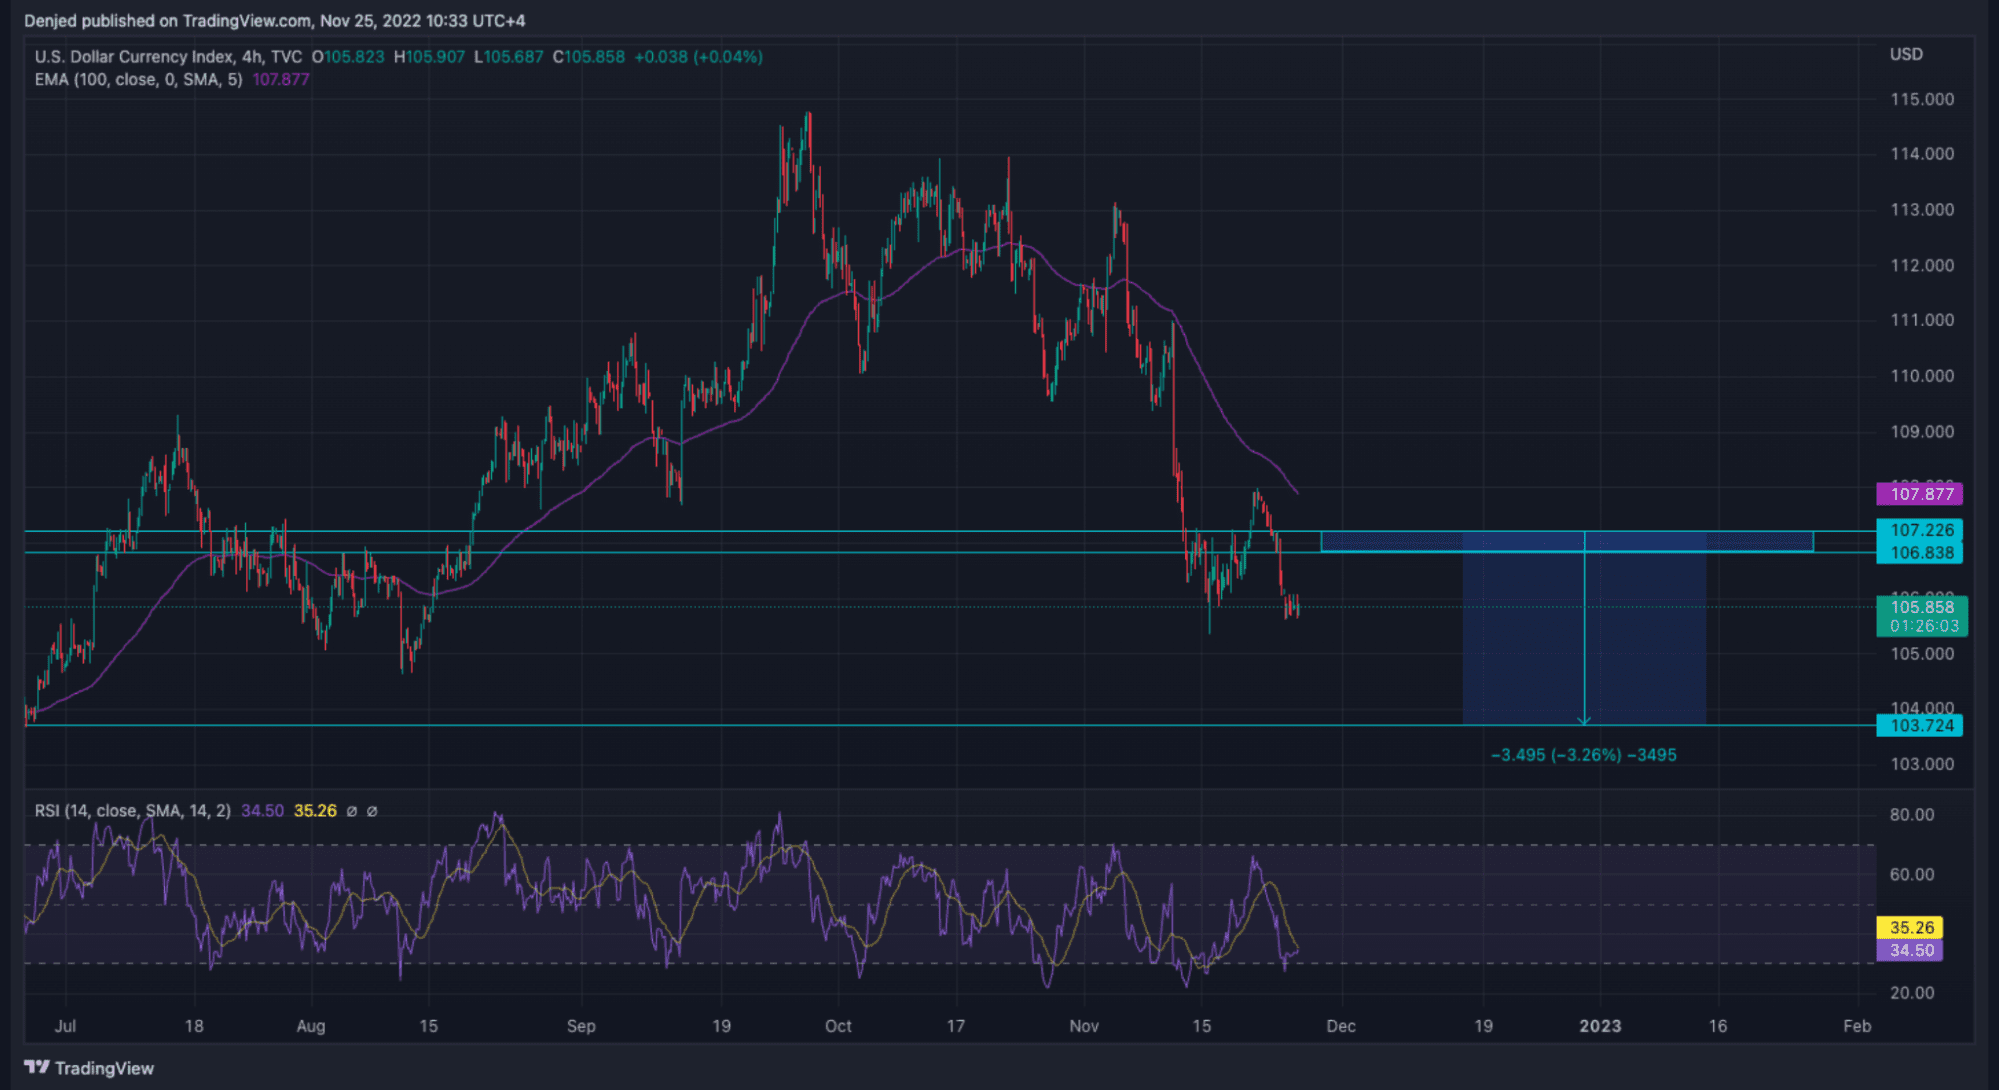Click the purple 34.50 RSI axis tag

click(x=1910, y=950)
